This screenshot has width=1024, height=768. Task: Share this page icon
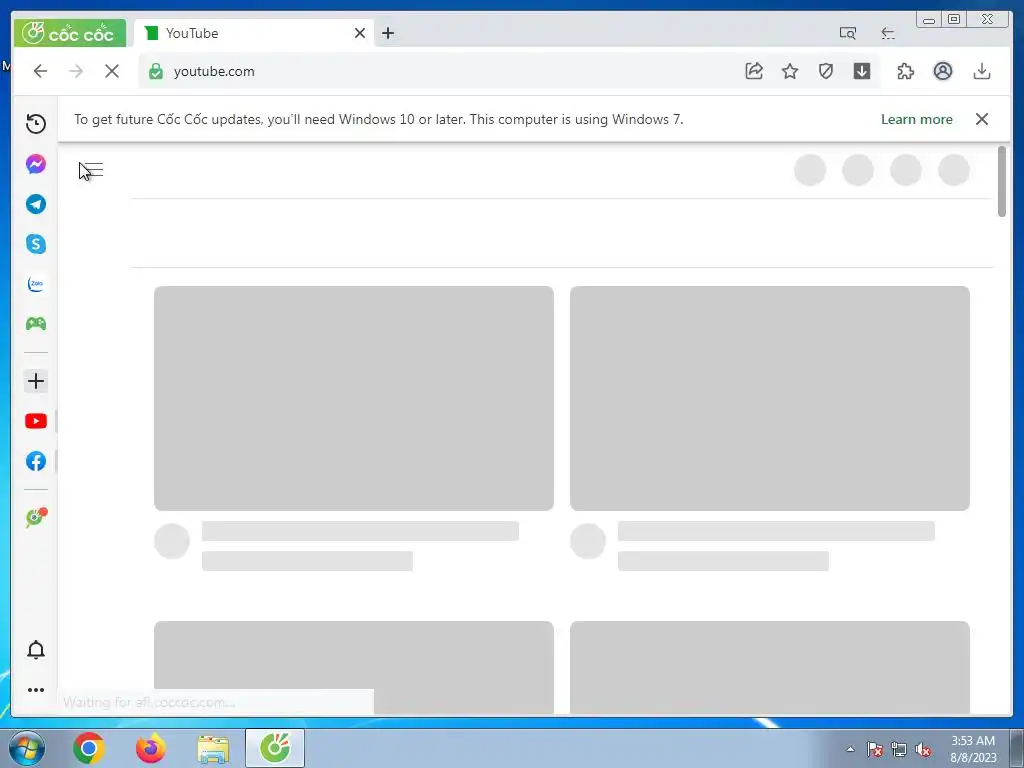pyautogui.click(x=754, y=71)
